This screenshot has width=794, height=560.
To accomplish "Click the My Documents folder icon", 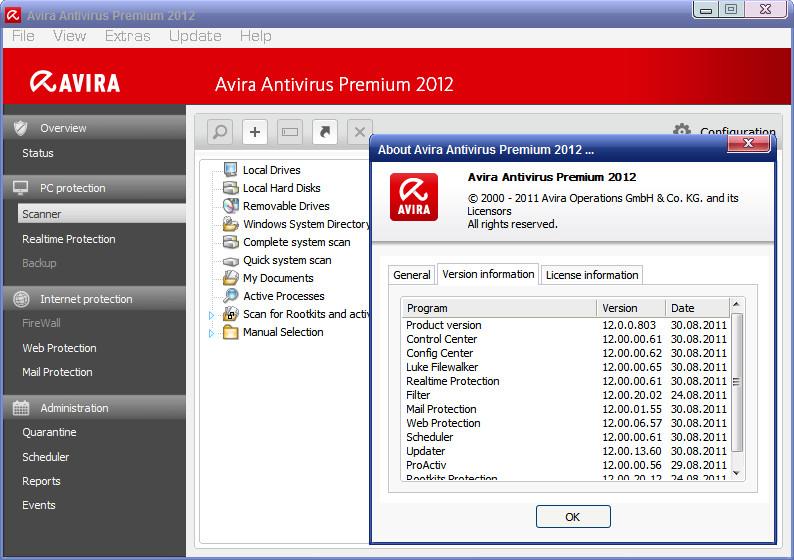I will pos(230,278).
